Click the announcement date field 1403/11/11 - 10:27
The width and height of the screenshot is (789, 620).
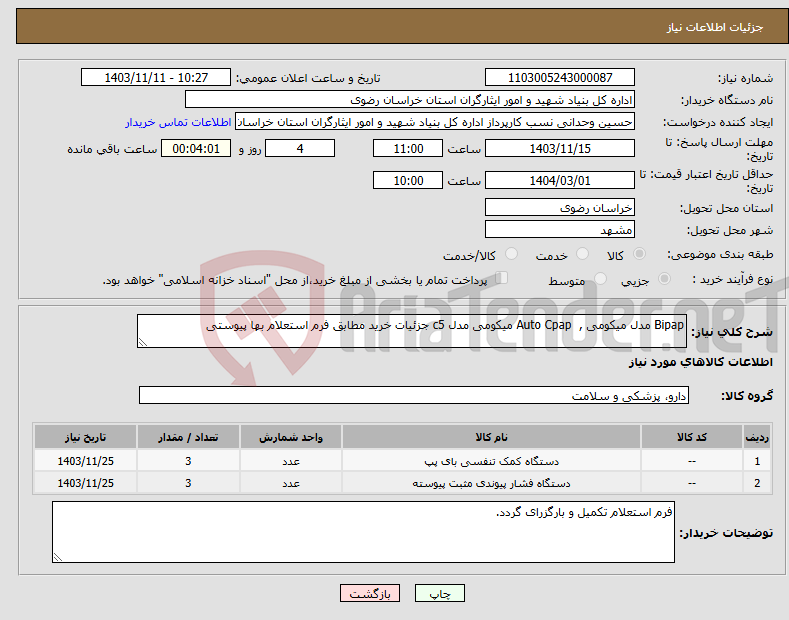pyautogui.click(x=156, y=78)
